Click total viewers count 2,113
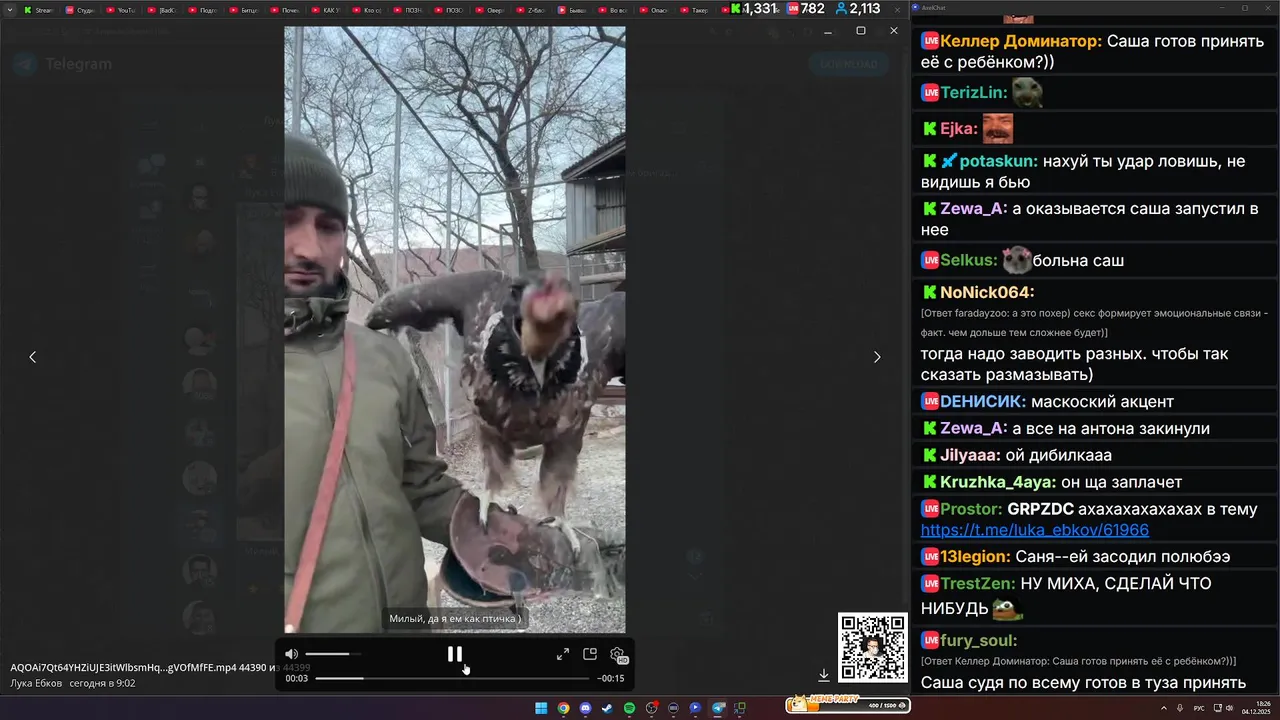 857,9
